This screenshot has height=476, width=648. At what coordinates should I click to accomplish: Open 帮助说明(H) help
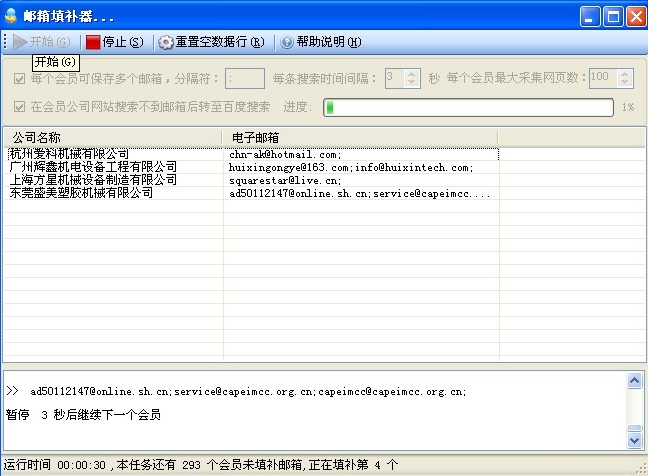[x=321, y=42]
